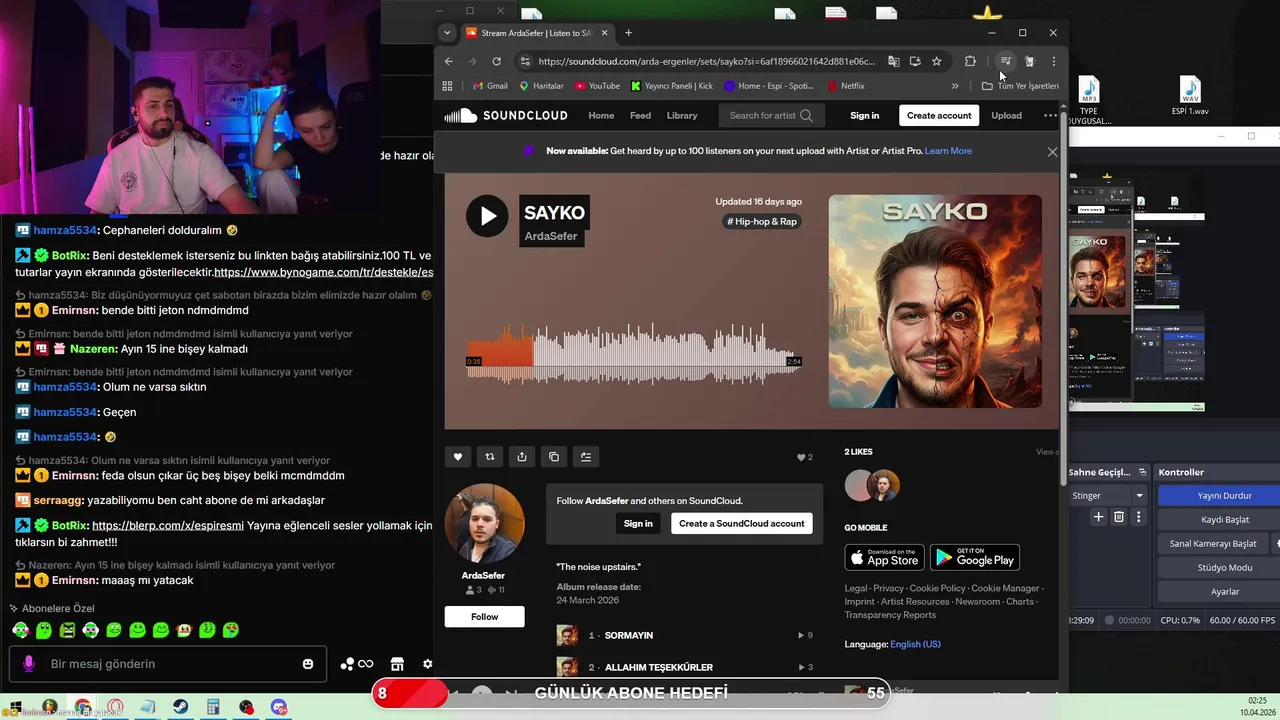Open Haritalar bookmark
The width and height of the screenshot is (1280, 720).
click(x=541, y=86)
